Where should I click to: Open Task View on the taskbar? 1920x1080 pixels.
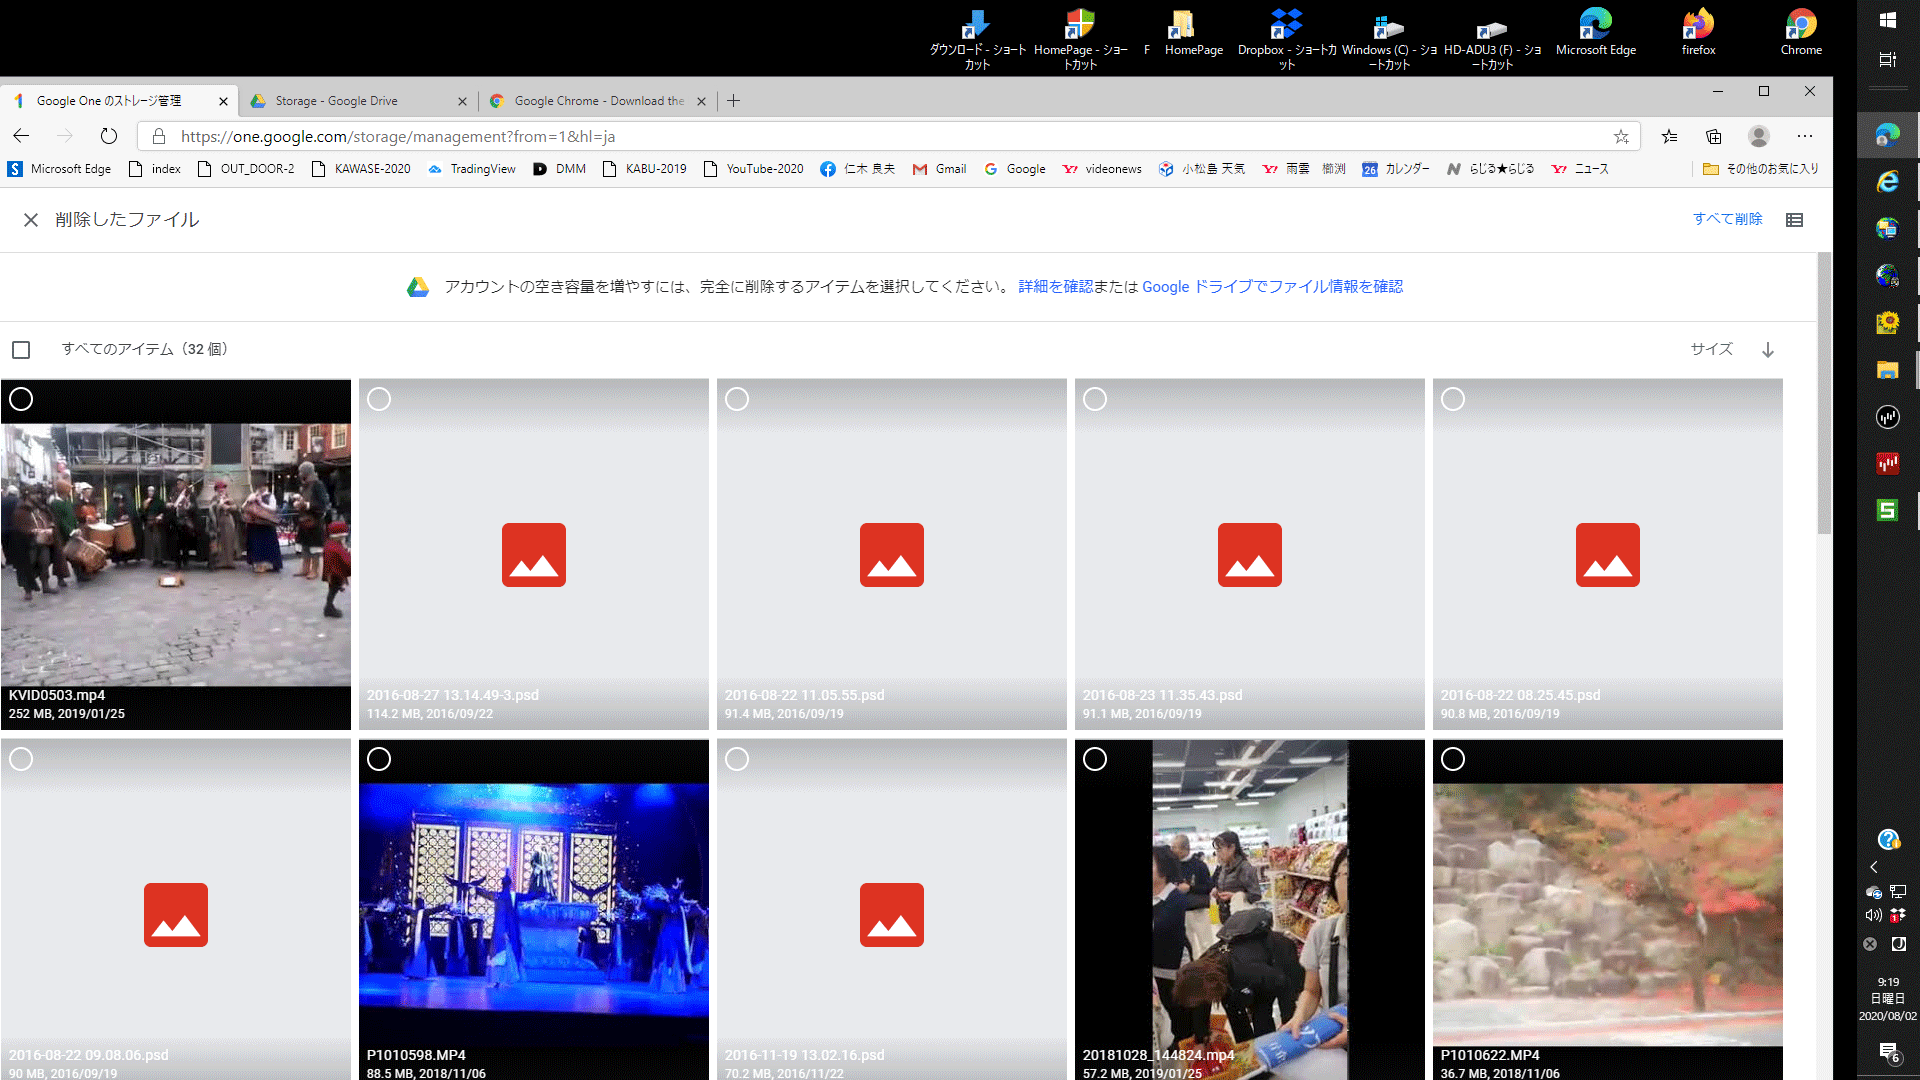pyautogui.click(x=1888, y=60)
